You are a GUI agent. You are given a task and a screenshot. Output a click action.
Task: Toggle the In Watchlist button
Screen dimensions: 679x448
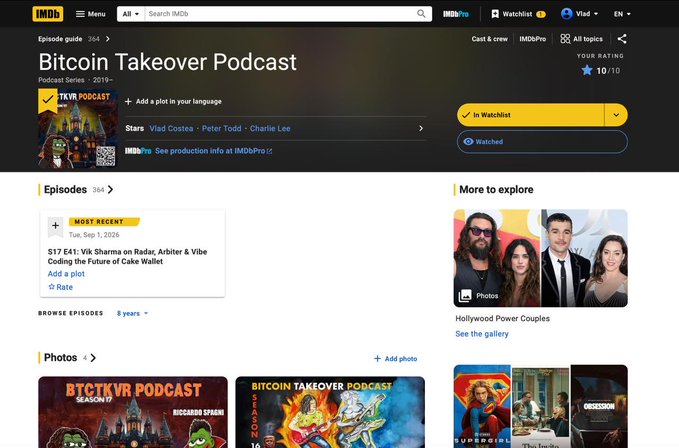(530, 115)
